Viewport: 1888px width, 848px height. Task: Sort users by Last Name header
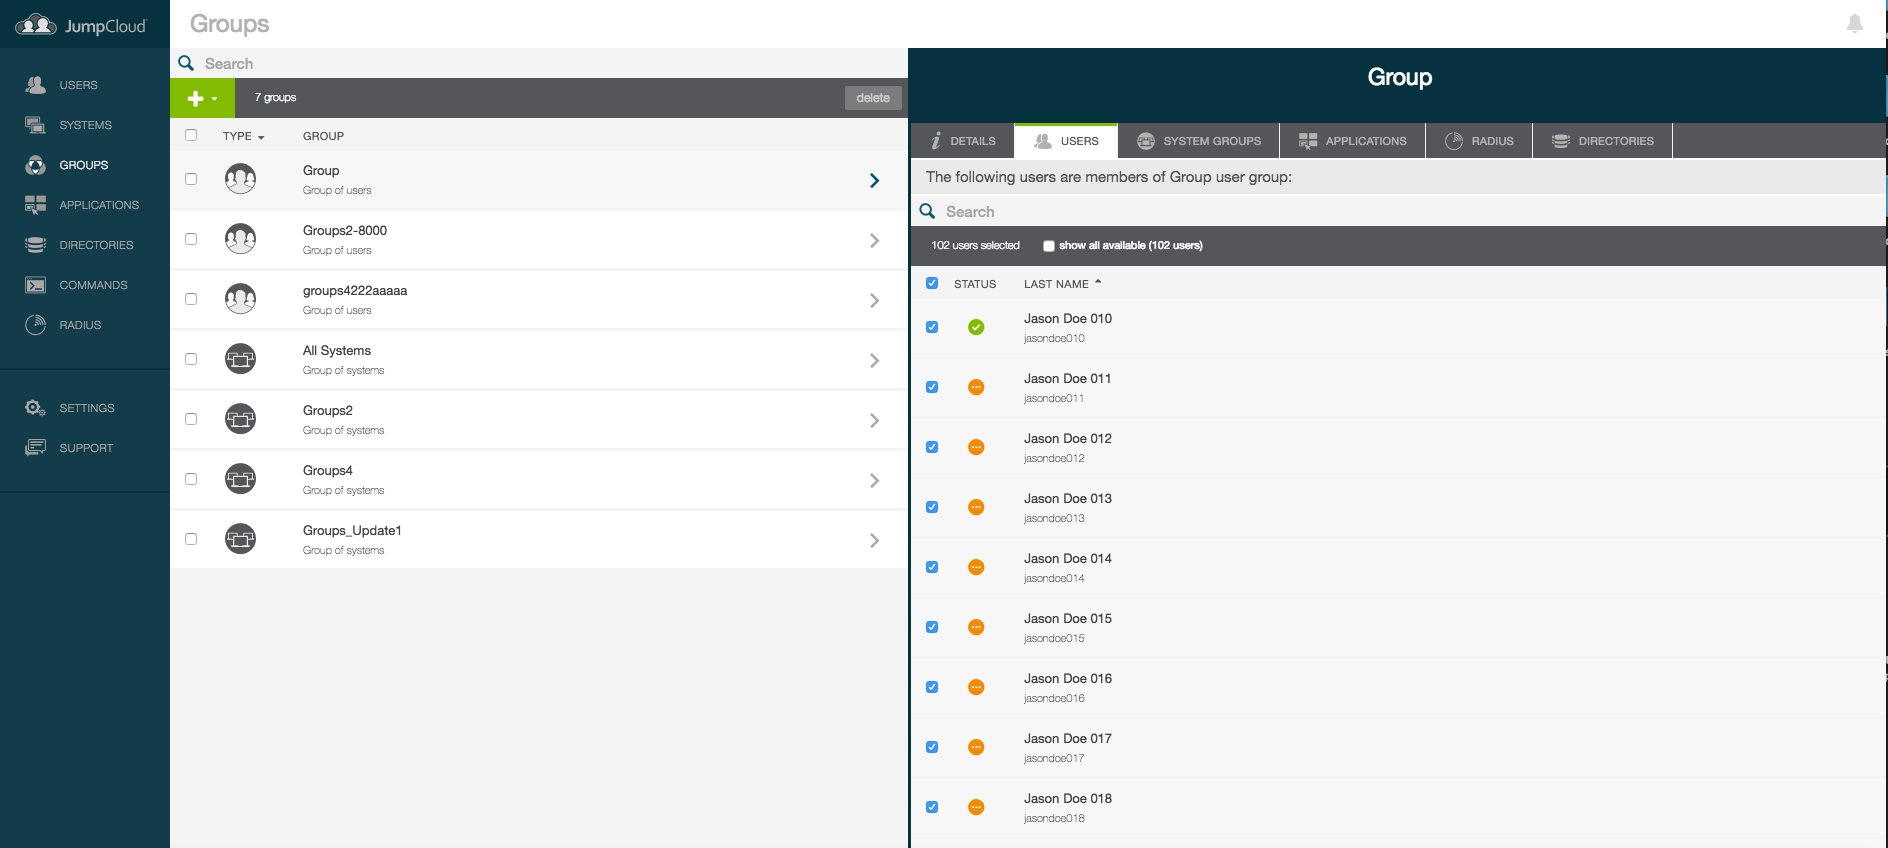[1056, 284]
